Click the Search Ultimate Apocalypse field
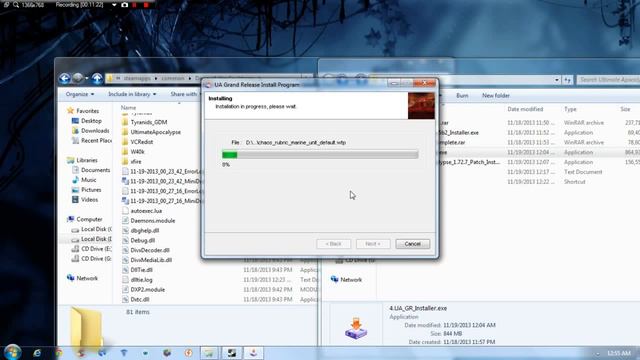The image size is (640, 360). coord(608,80)
